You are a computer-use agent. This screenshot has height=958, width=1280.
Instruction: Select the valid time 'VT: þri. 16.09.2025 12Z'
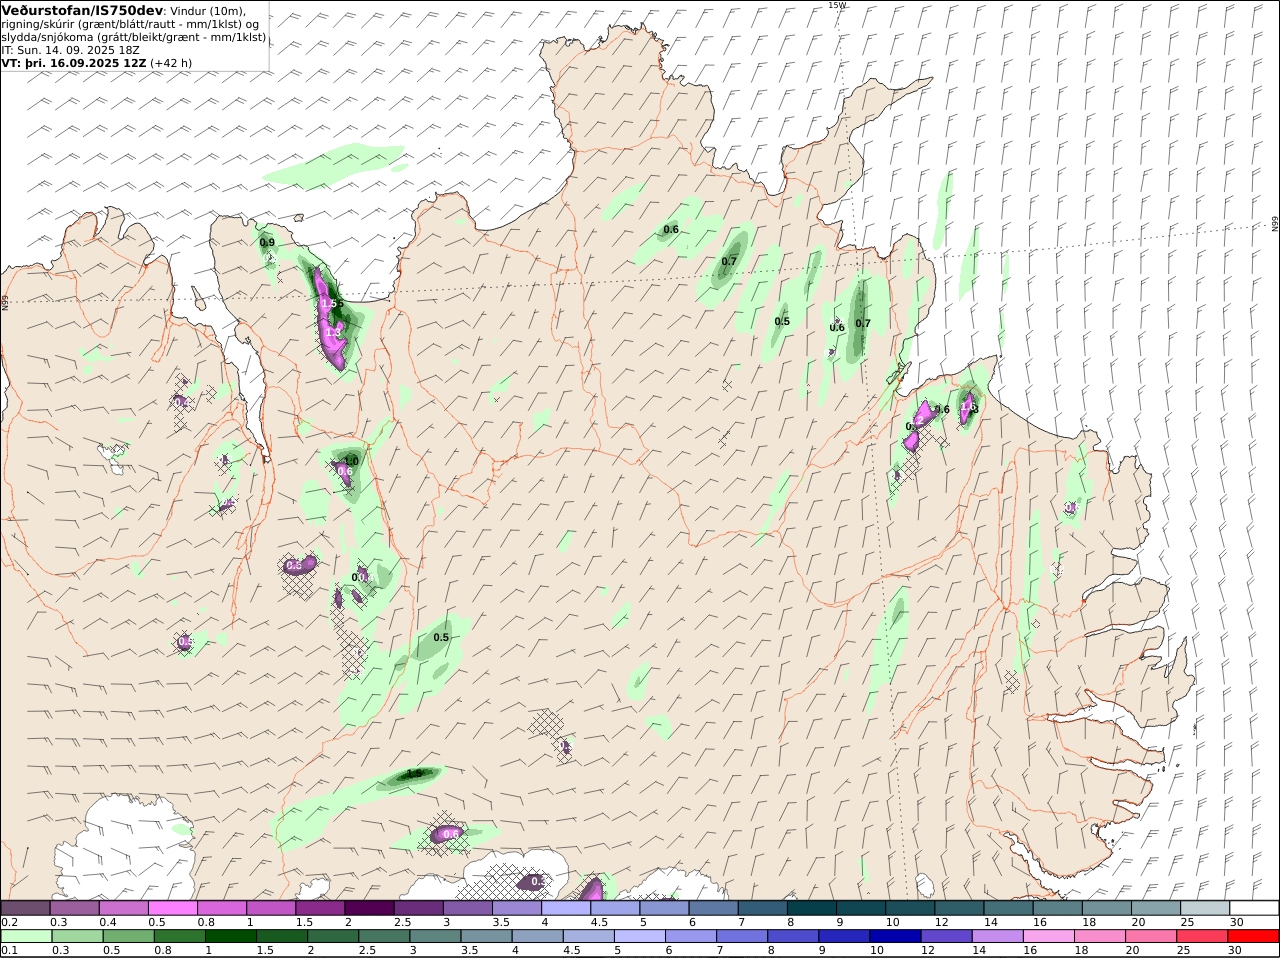point(74,63)
